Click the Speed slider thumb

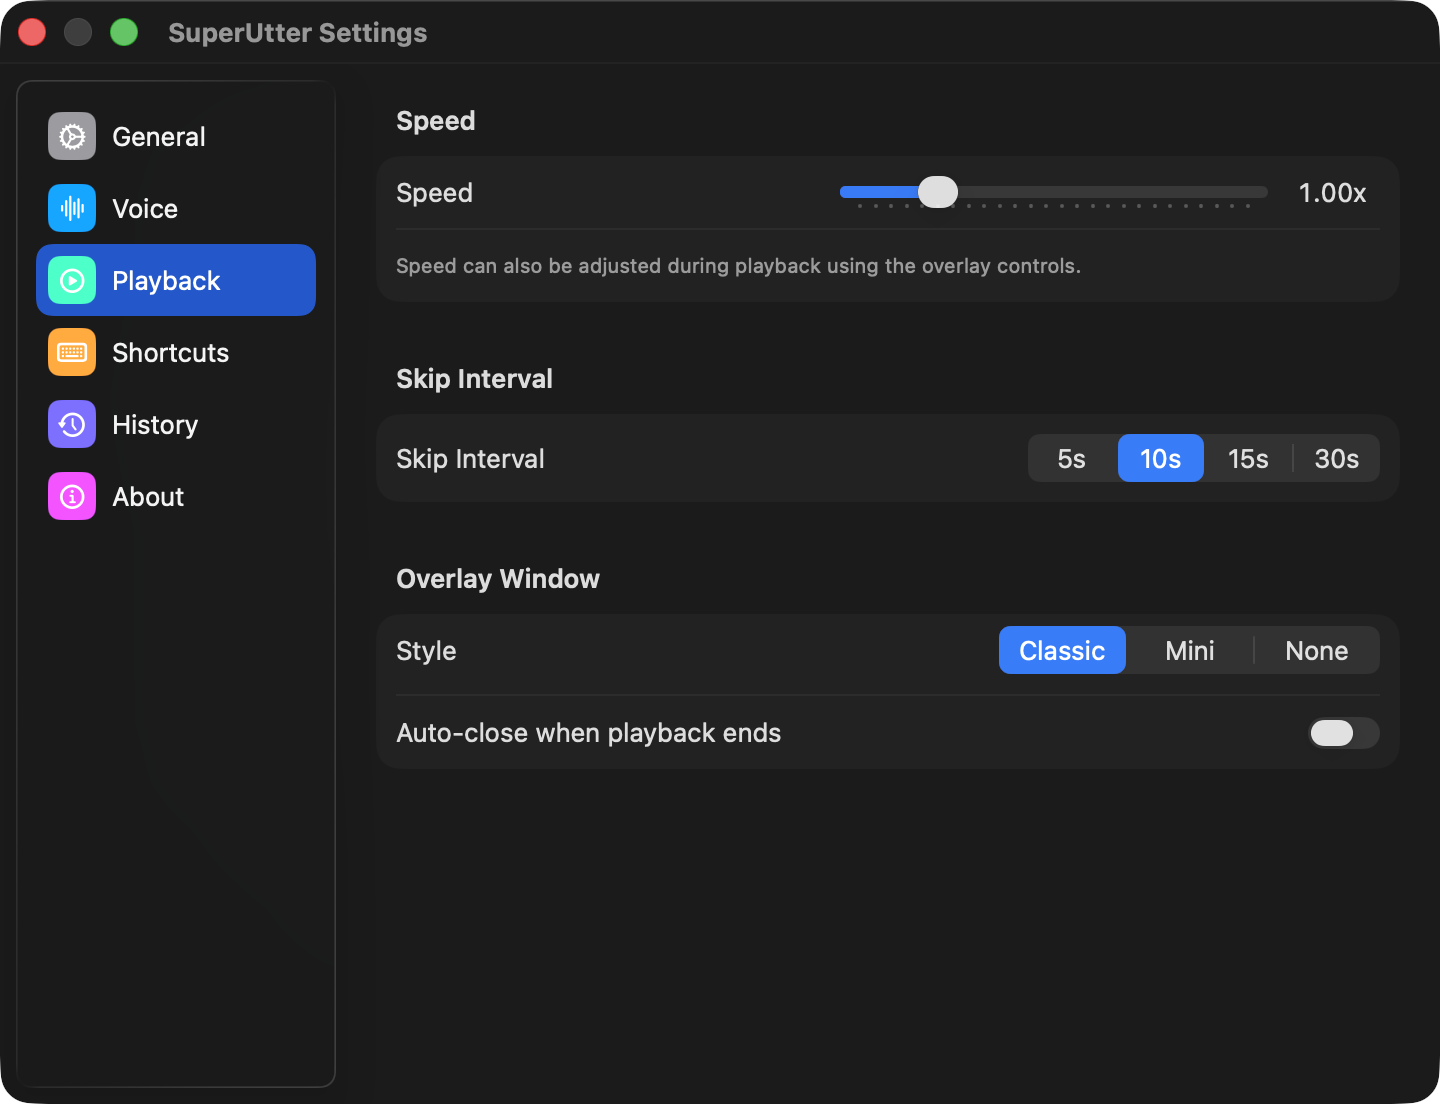[x=938, y=192]
